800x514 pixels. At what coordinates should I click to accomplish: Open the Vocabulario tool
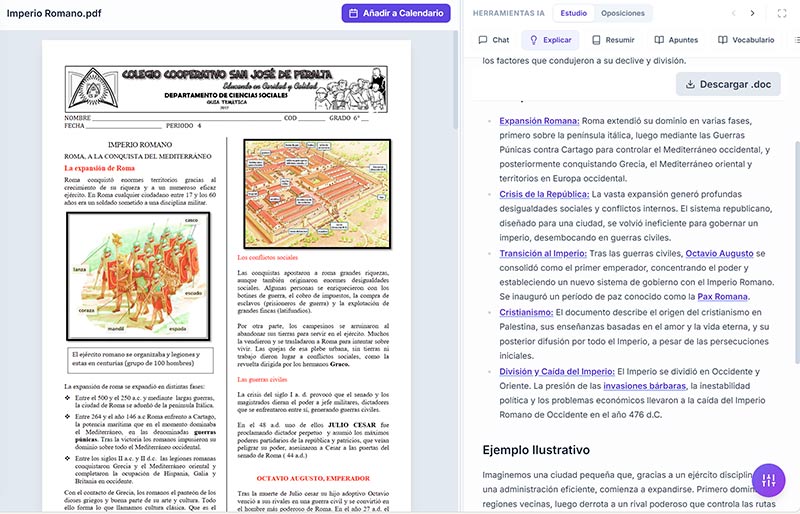click(x=746, y=40)
